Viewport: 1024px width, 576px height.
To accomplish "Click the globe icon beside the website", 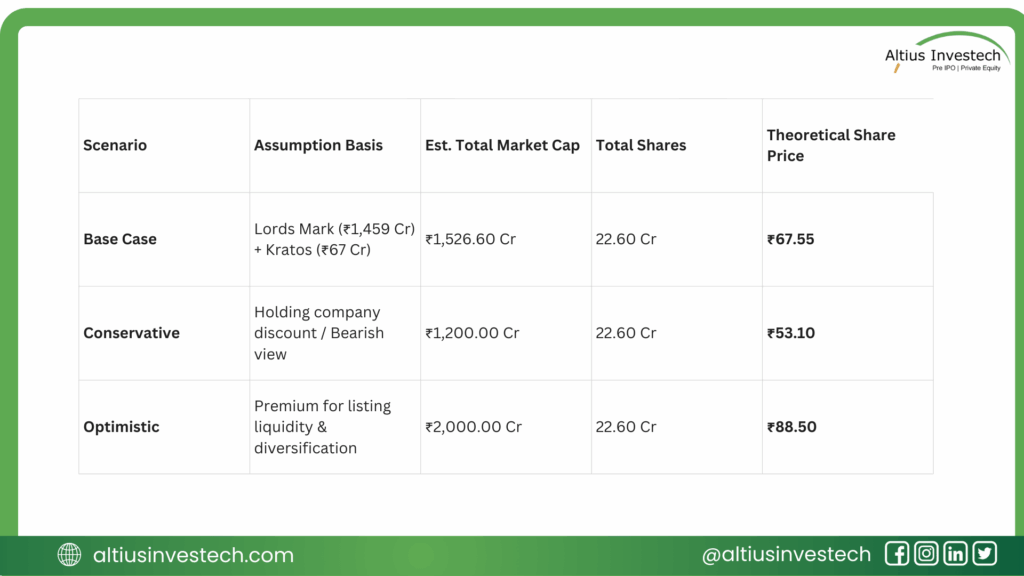I will click(x=69, y=555).
